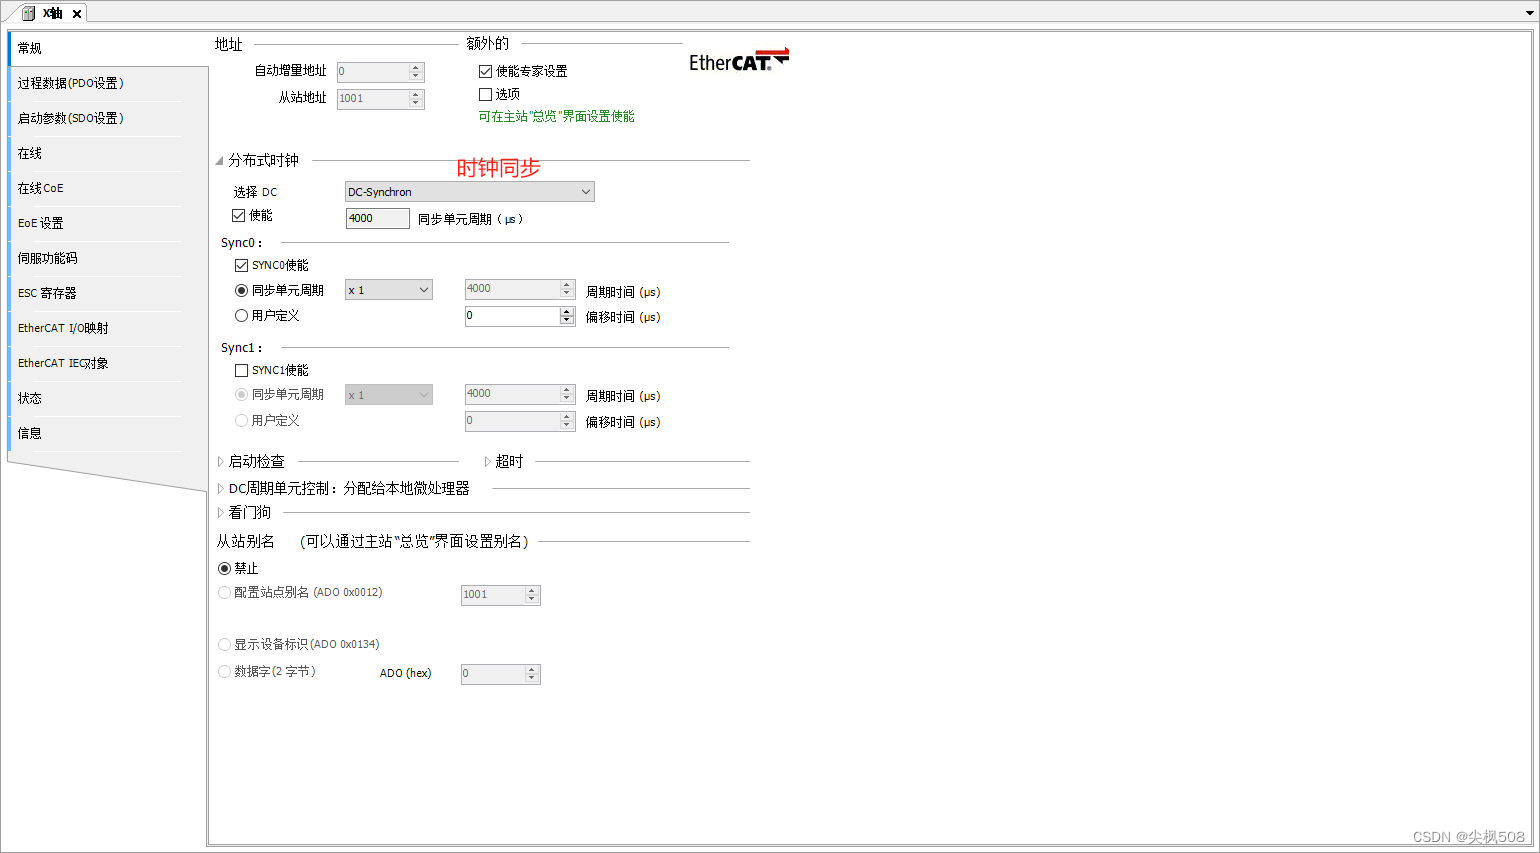Click the X轴 tab document icon
The image size is (1540, 853).
(29, 13)
